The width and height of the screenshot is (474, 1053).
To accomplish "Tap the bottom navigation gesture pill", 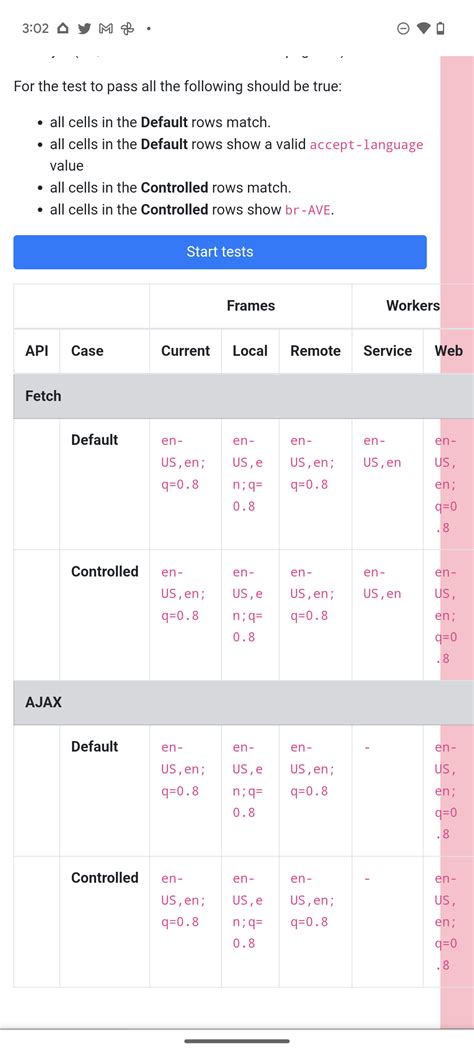I will [x=237, y=1041].
